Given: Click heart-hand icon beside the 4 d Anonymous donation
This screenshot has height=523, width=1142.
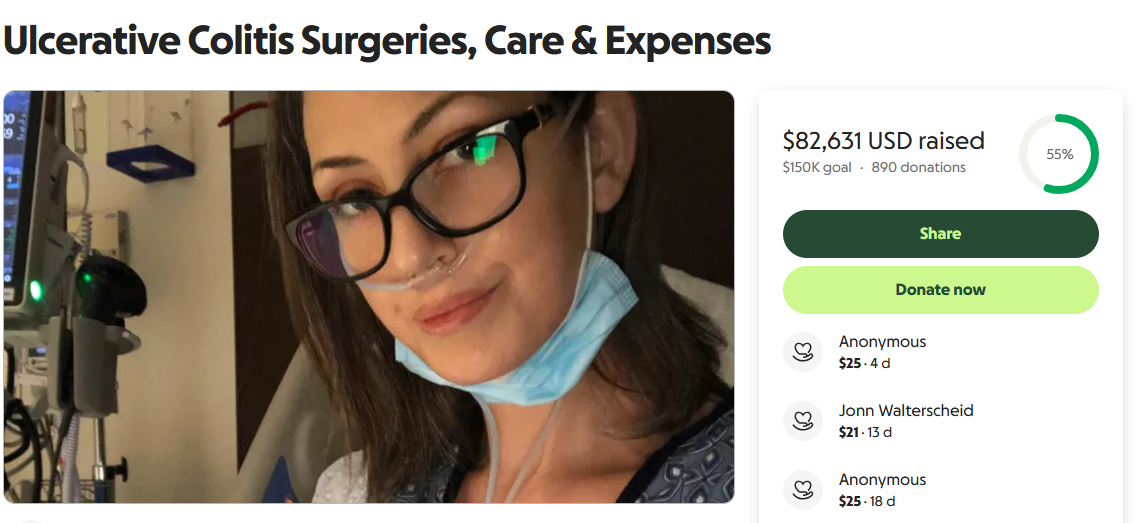Looking at the screenshot, I should point(803,352).
